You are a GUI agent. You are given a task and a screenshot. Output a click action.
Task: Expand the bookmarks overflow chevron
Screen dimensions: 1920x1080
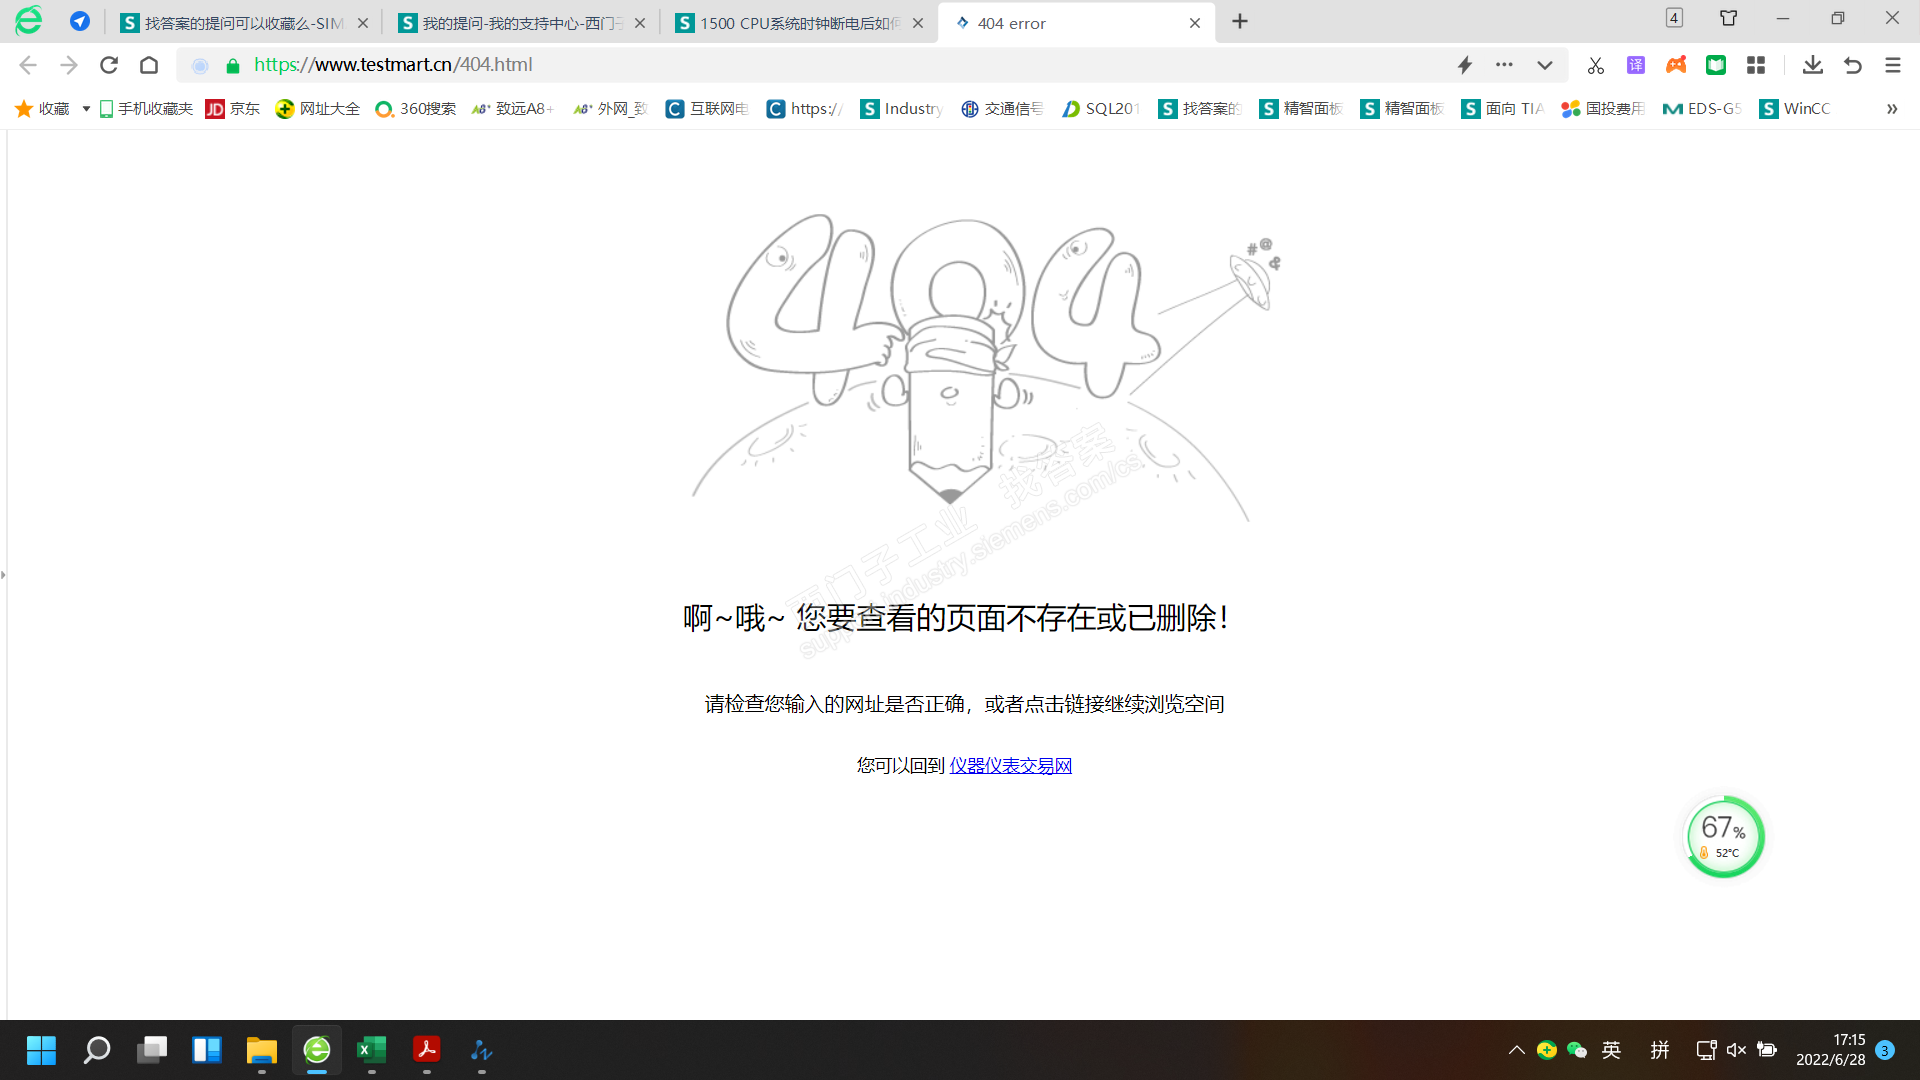[1892, 109]
